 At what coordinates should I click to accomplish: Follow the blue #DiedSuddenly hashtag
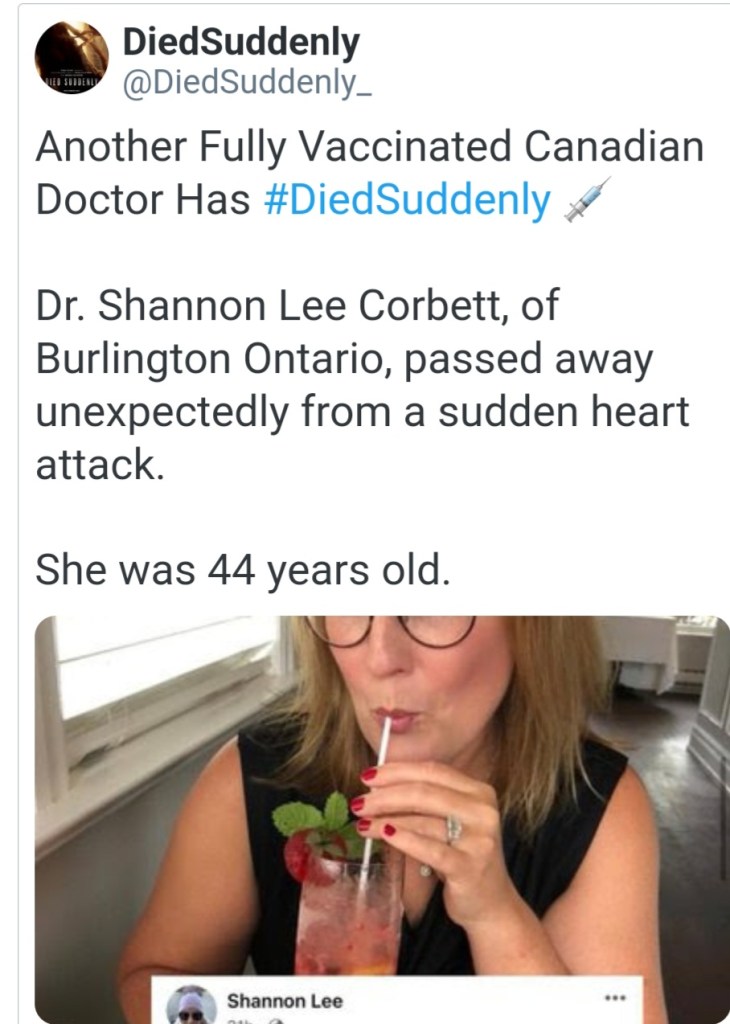(406, 200)
